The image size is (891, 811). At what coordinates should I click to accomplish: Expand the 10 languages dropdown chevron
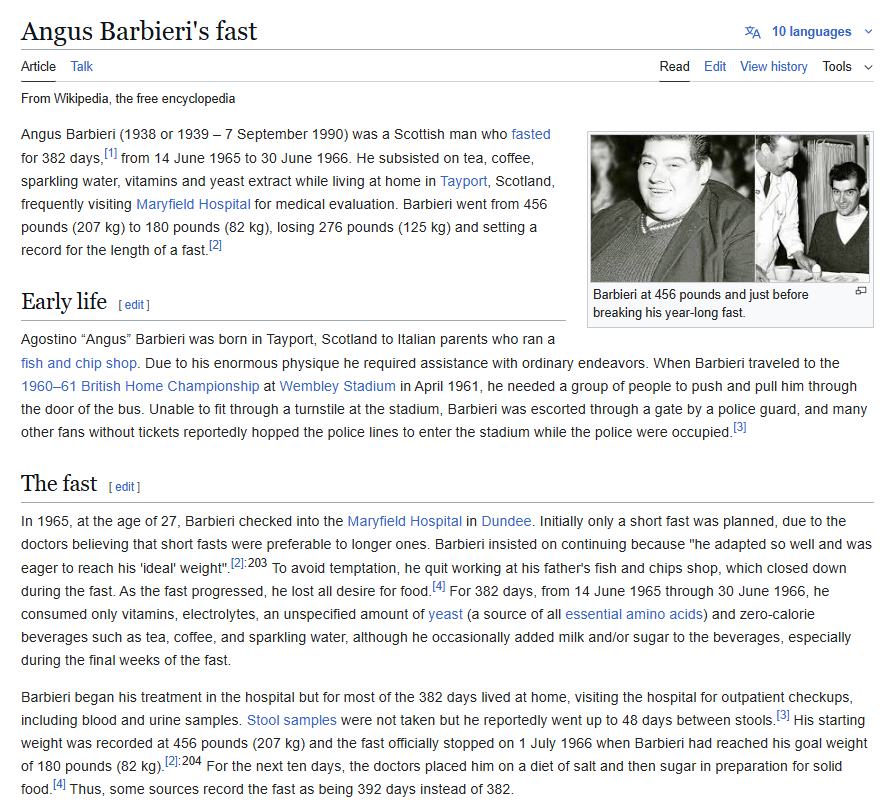click(x=868, y=32)
